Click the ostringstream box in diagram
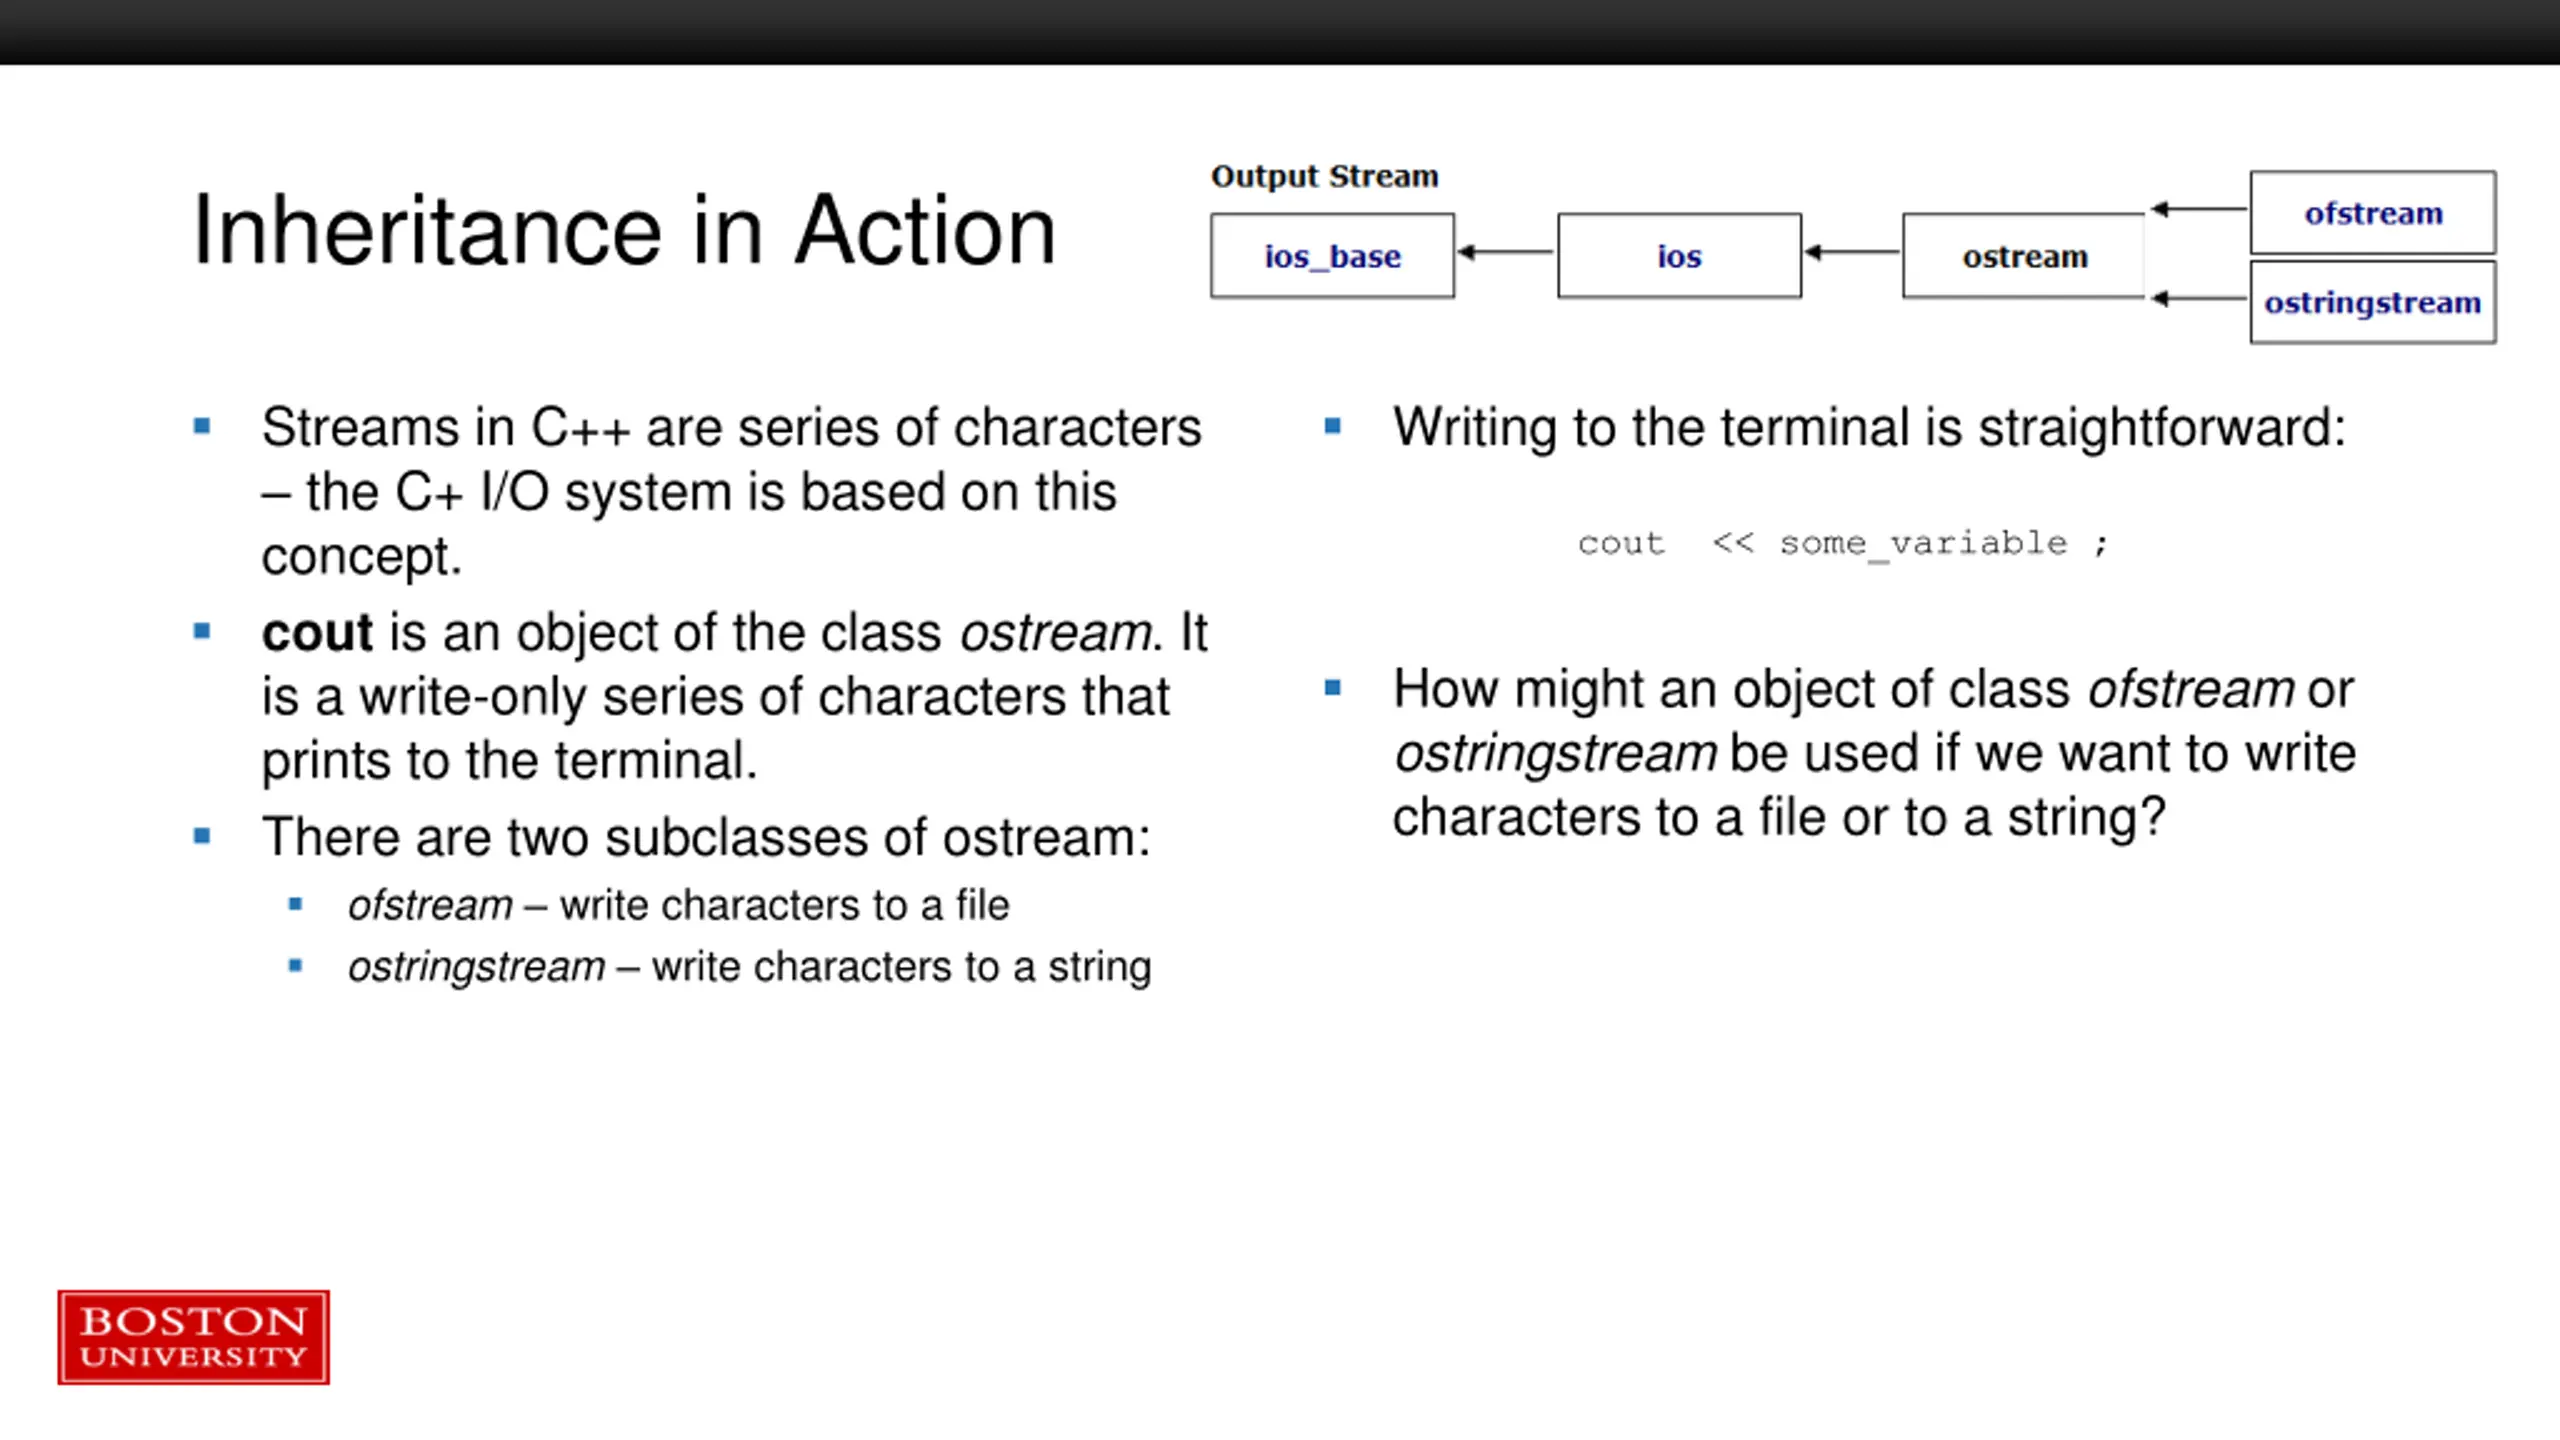 pos(2373,302)
